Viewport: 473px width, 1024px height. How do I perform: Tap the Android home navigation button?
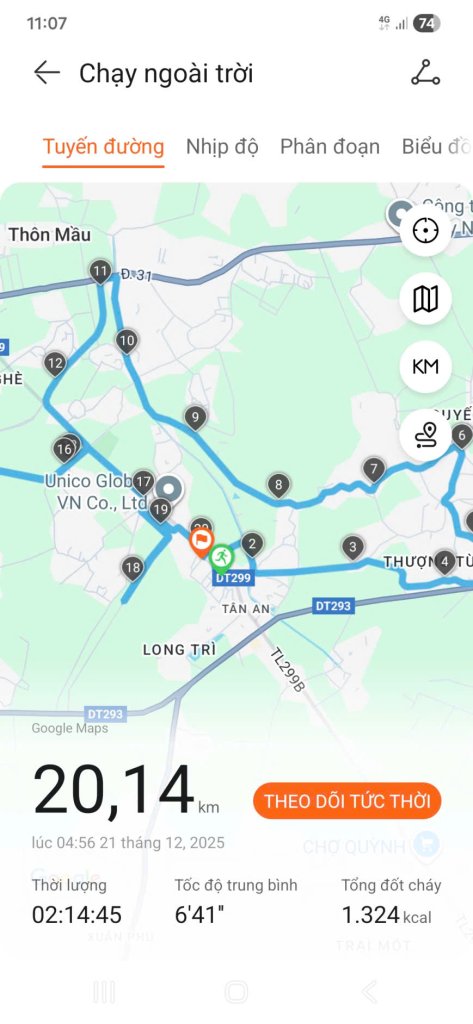[x=236, y=992]
